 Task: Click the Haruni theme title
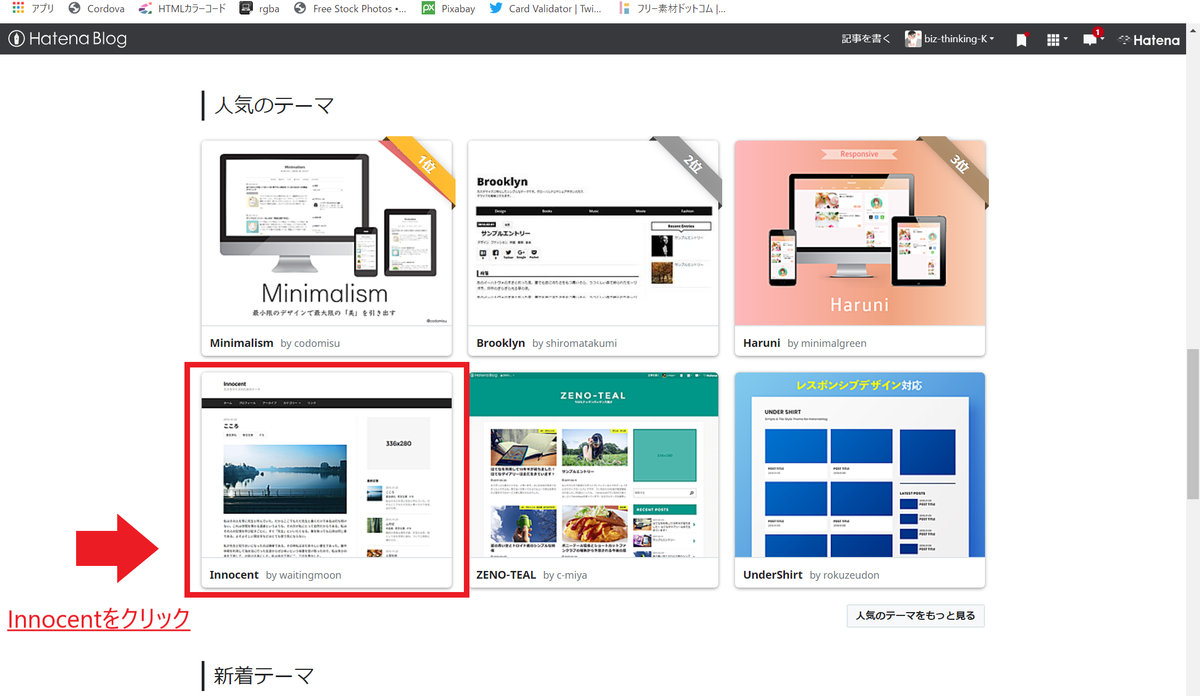pyautogui.click(x=761, y=343)
